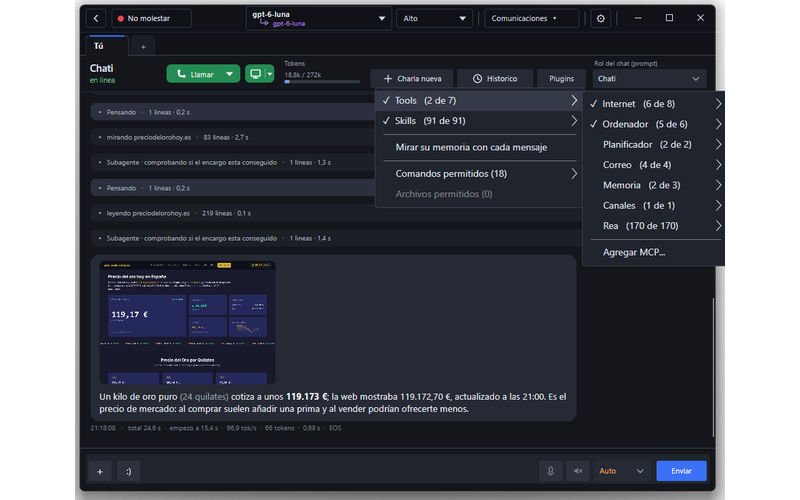This screenshot has height=500, width=800.
Task: Open the Comunicaciones dropdown
Action: (531, 18)
